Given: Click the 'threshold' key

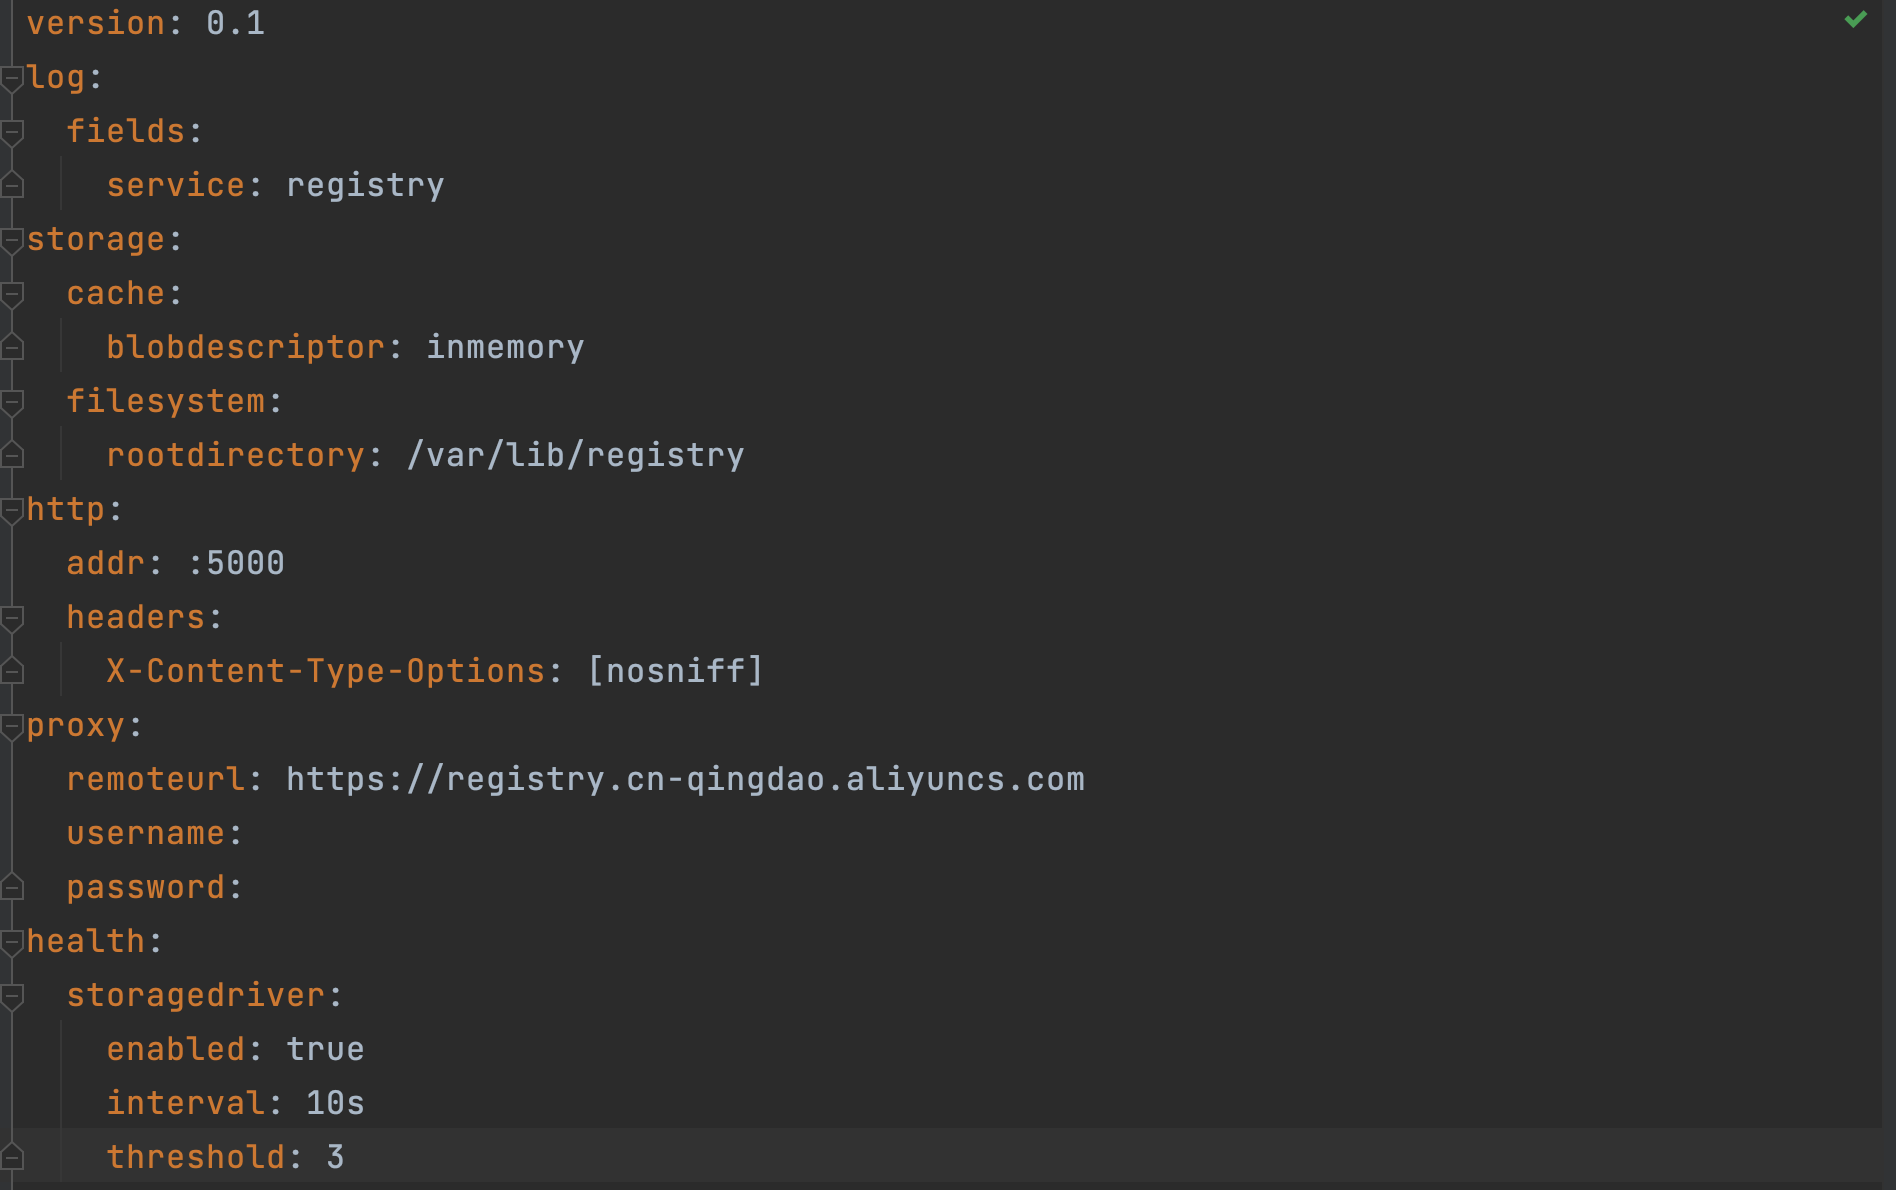Looking at the screenshot, I should (196, 1157).
